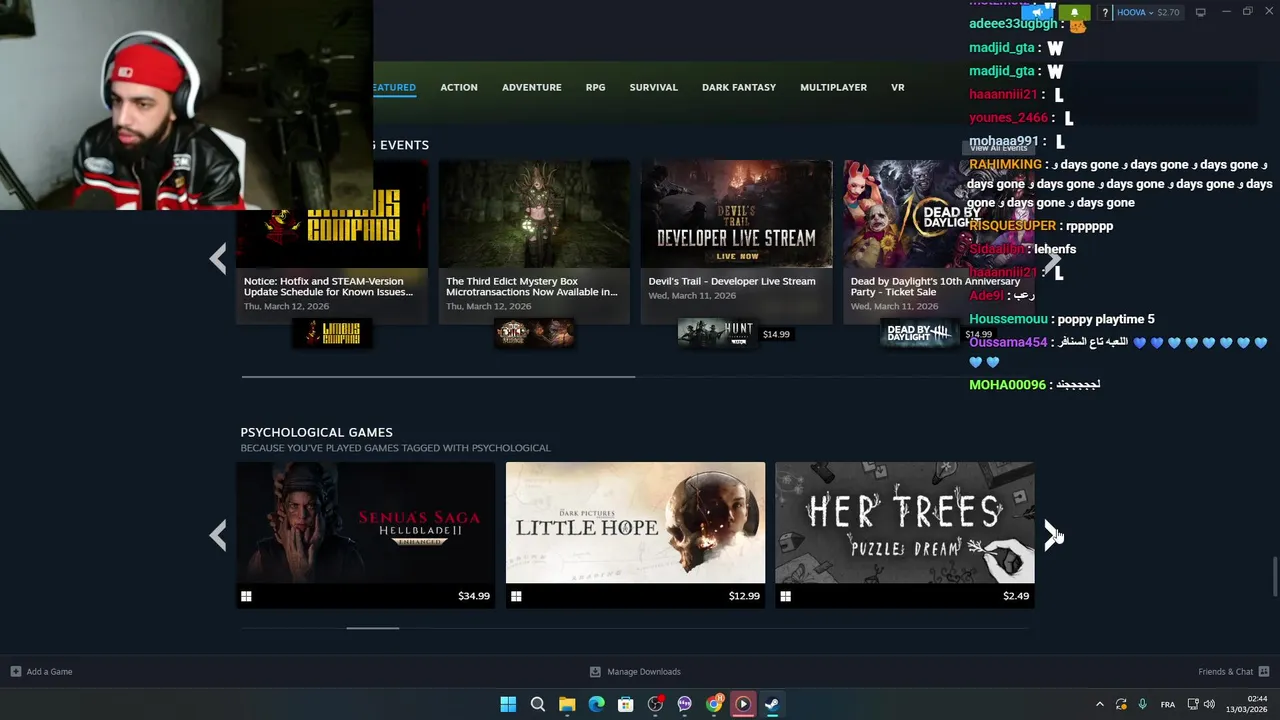1280x720 pixels.
Task: Go to next events with right arrow
Action: point(1052,260)
